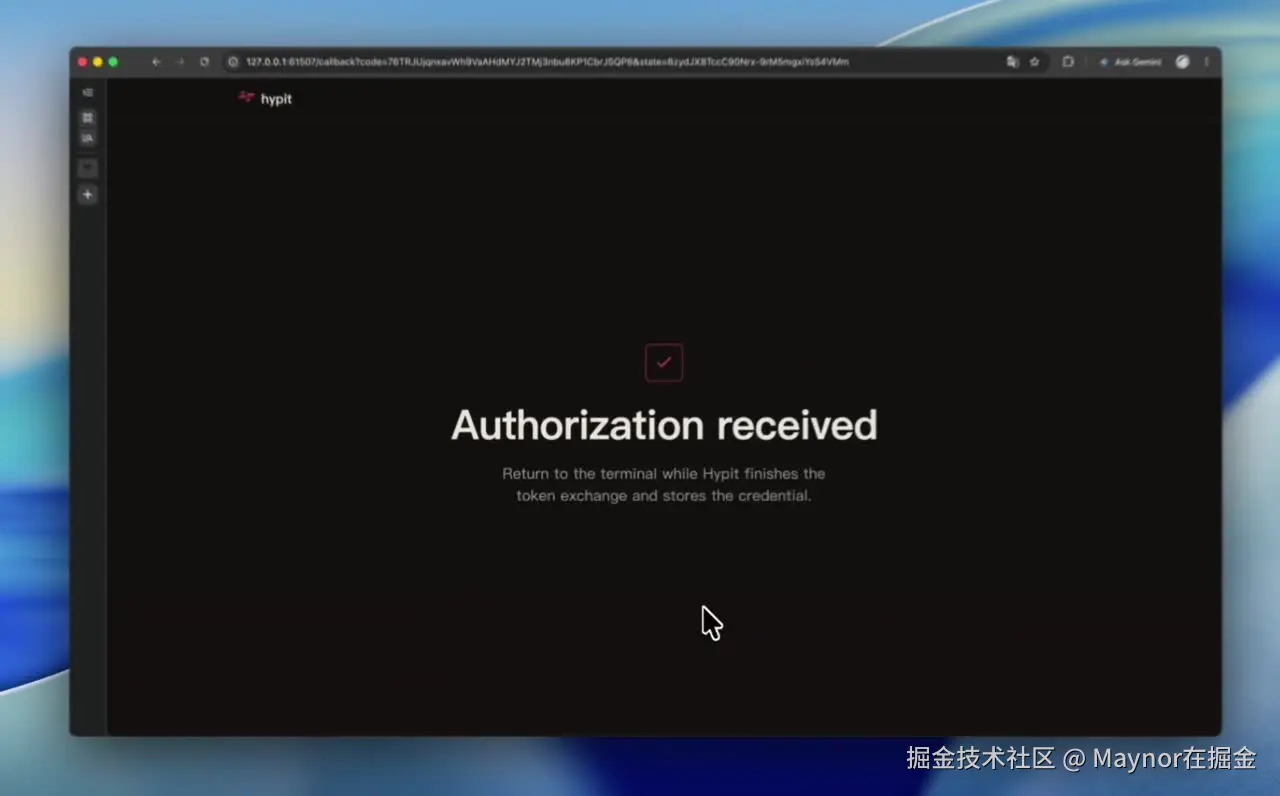The image size is (1280, 796).
Task: Close the browser window with red button
Action: coord(83,62)
